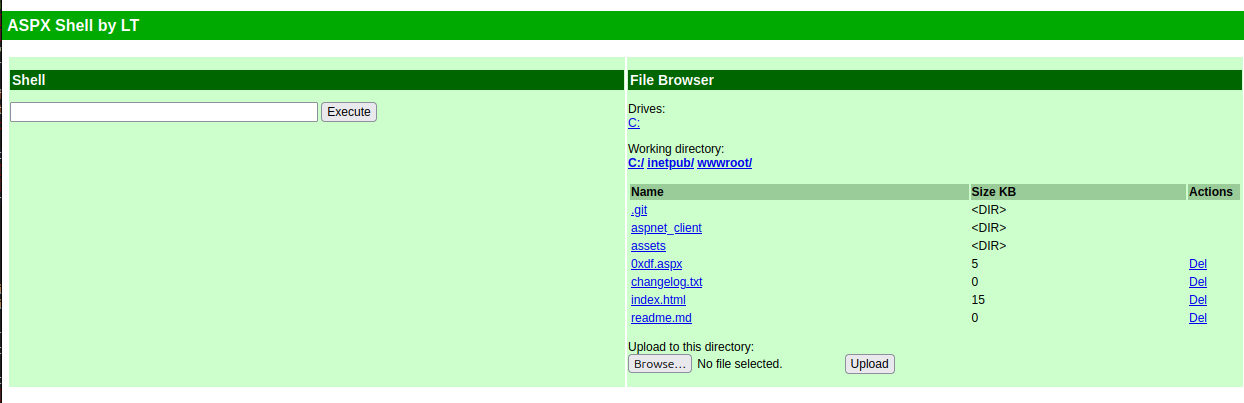Open the .git directory

click(x=639, y=210)
